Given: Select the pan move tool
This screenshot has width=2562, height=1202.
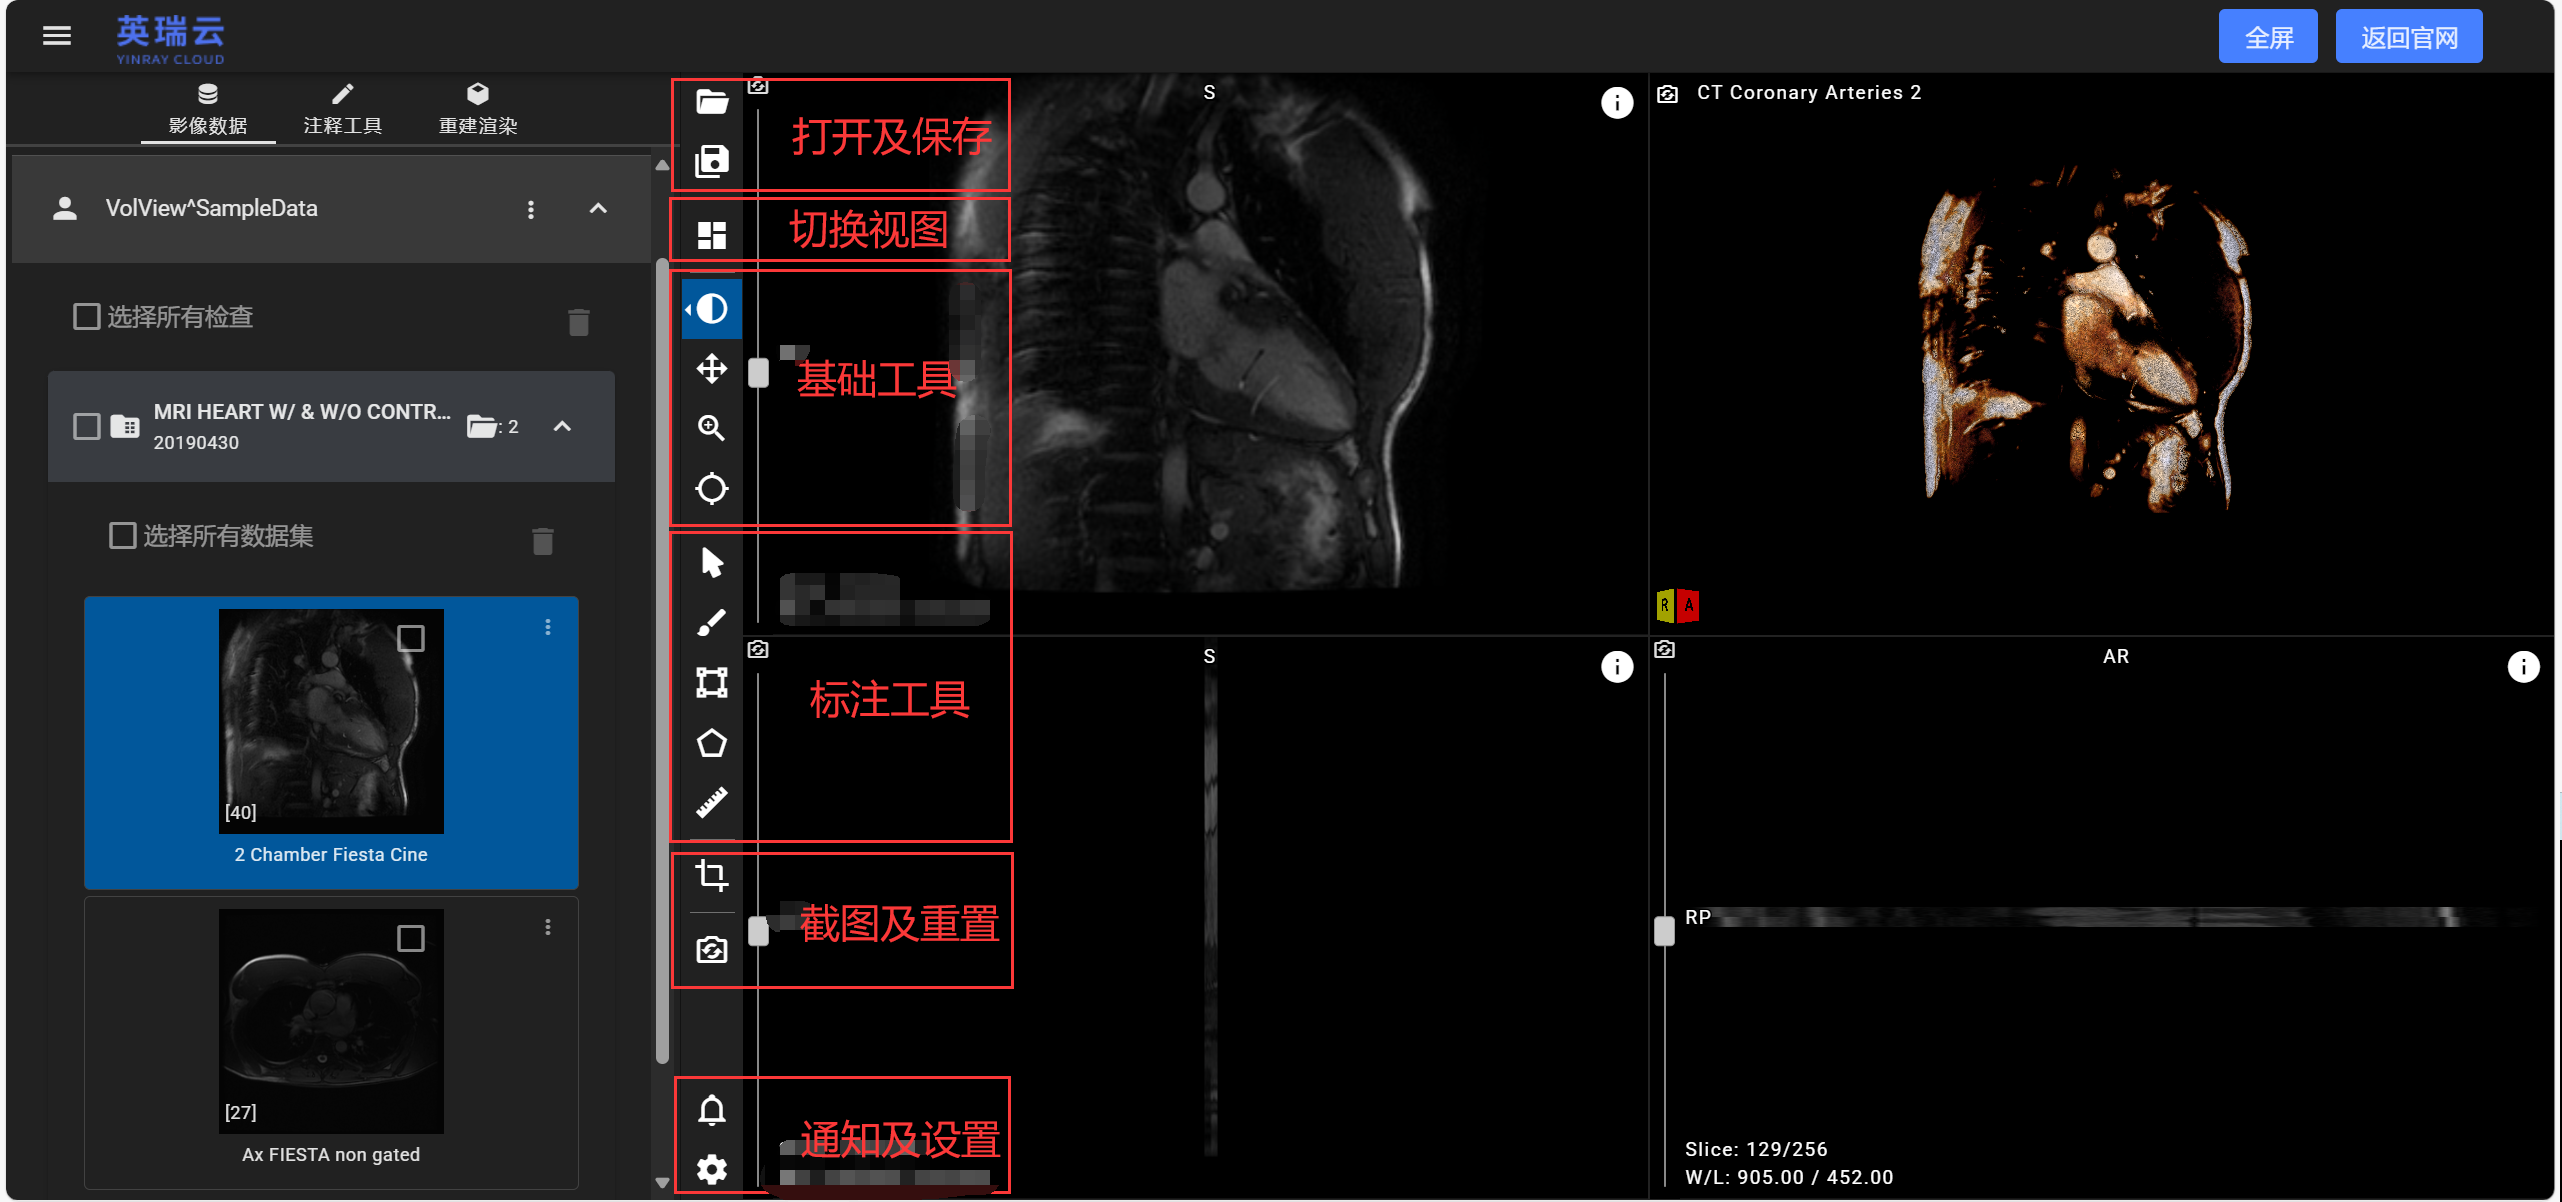Looking at the screenshot, I should coord(711,368).
